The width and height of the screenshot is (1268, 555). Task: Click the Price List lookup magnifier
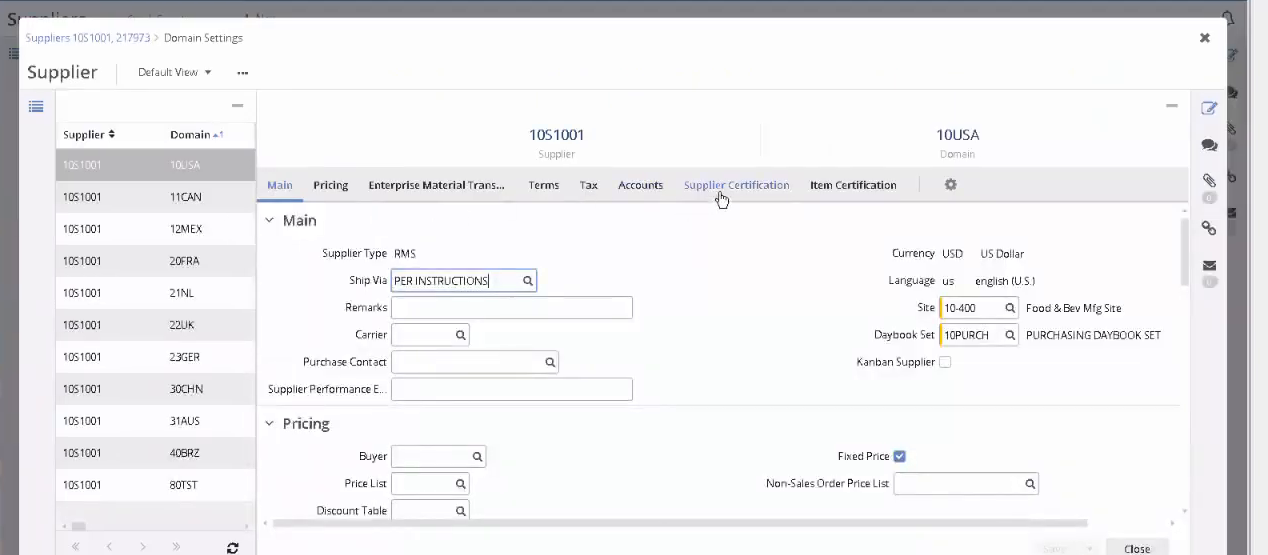(x=460, y=484)
